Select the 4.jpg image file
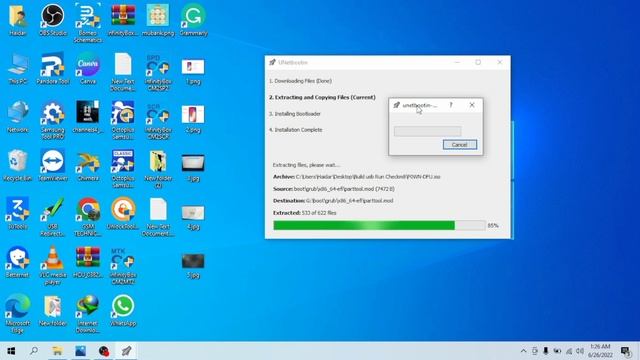Viewport: 640px width, 360px height. click(x=193, y=217)
